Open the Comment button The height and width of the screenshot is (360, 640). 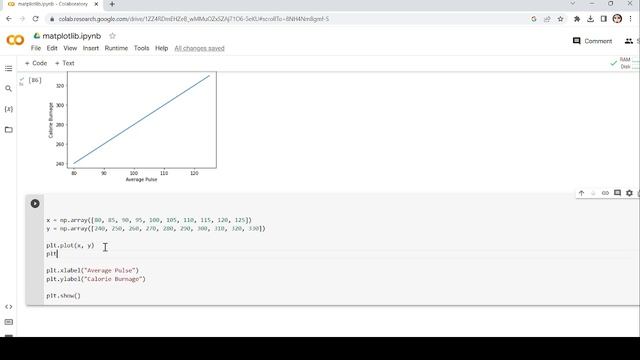point(592,41)
